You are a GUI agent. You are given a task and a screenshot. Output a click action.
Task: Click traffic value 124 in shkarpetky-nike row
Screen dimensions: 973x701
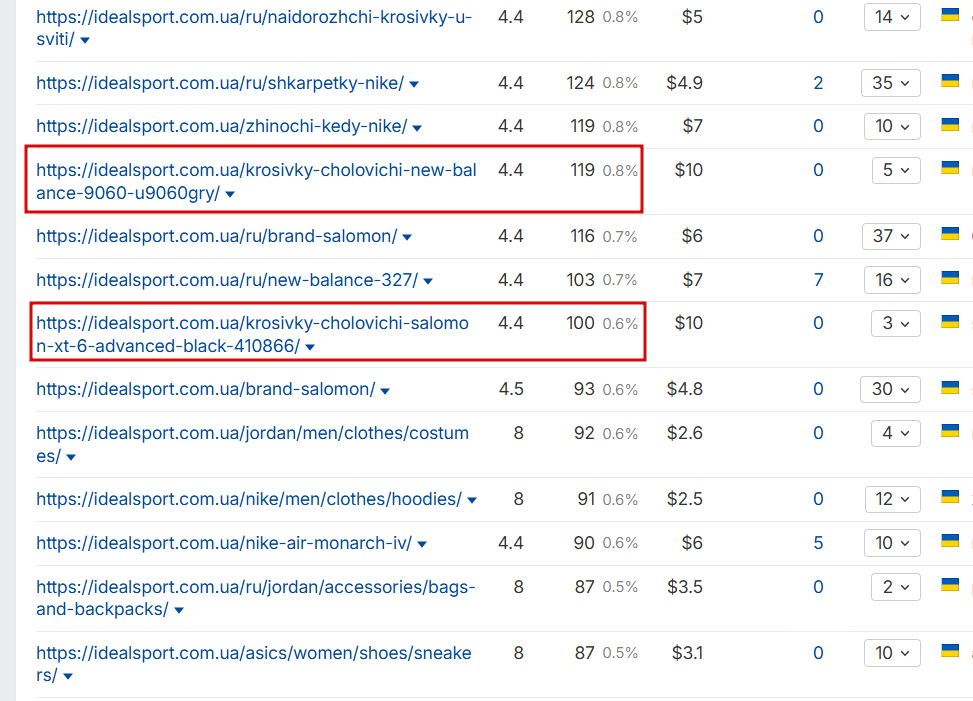(x=581, y=83)
